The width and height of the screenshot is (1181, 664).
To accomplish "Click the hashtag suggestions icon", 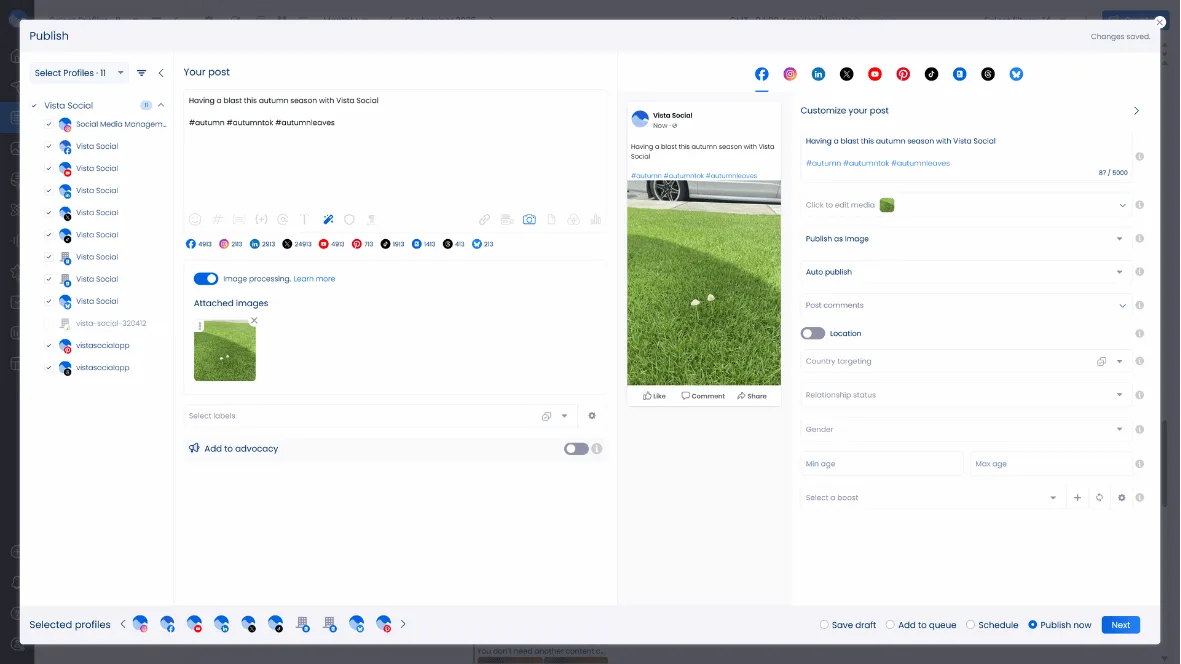I will point(217,219).
